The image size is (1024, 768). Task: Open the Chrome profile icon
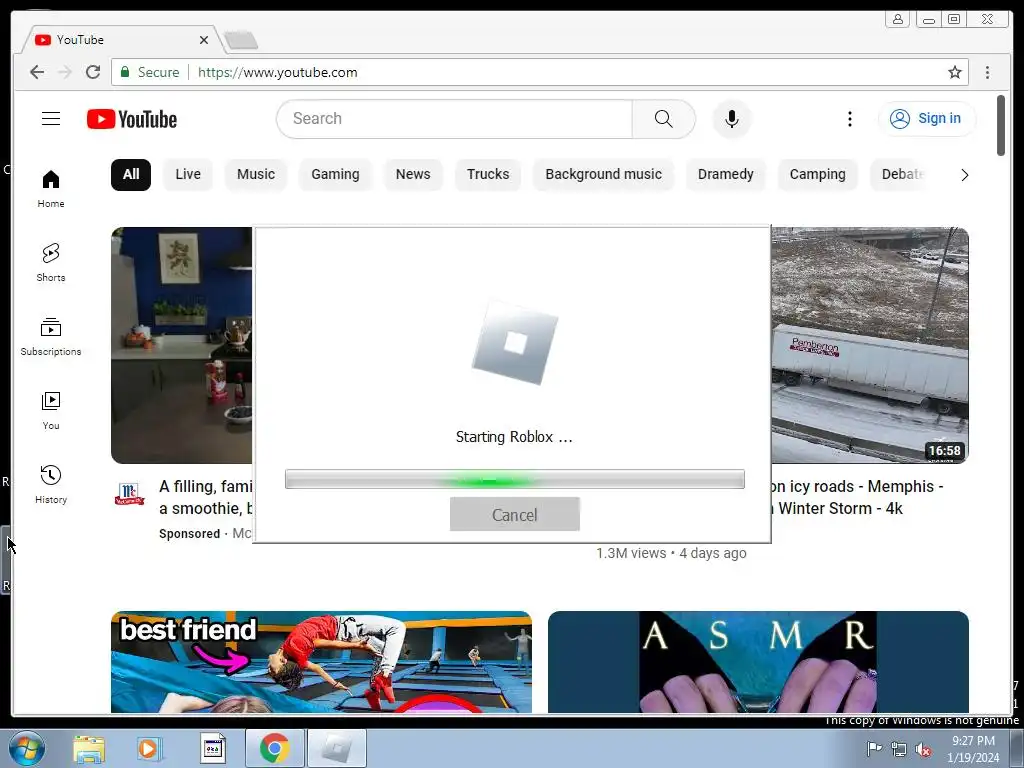(898, 19)
